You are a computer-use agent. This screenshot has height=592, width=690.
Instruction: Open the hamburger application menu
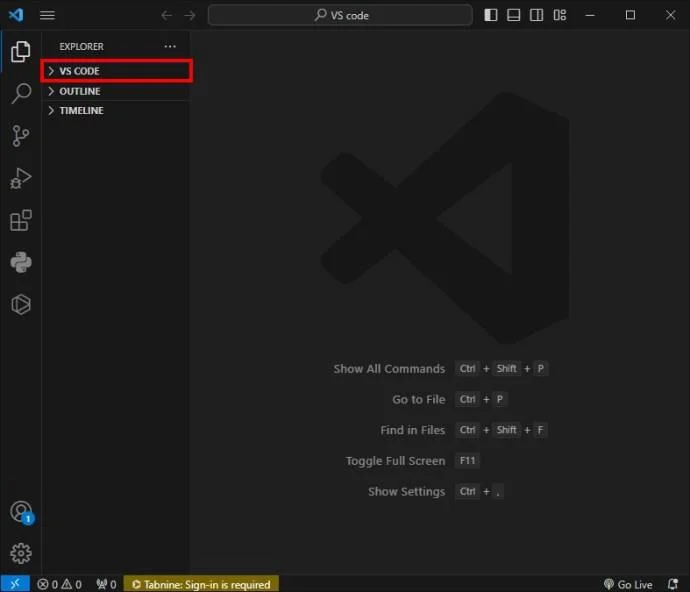point(47,15)
